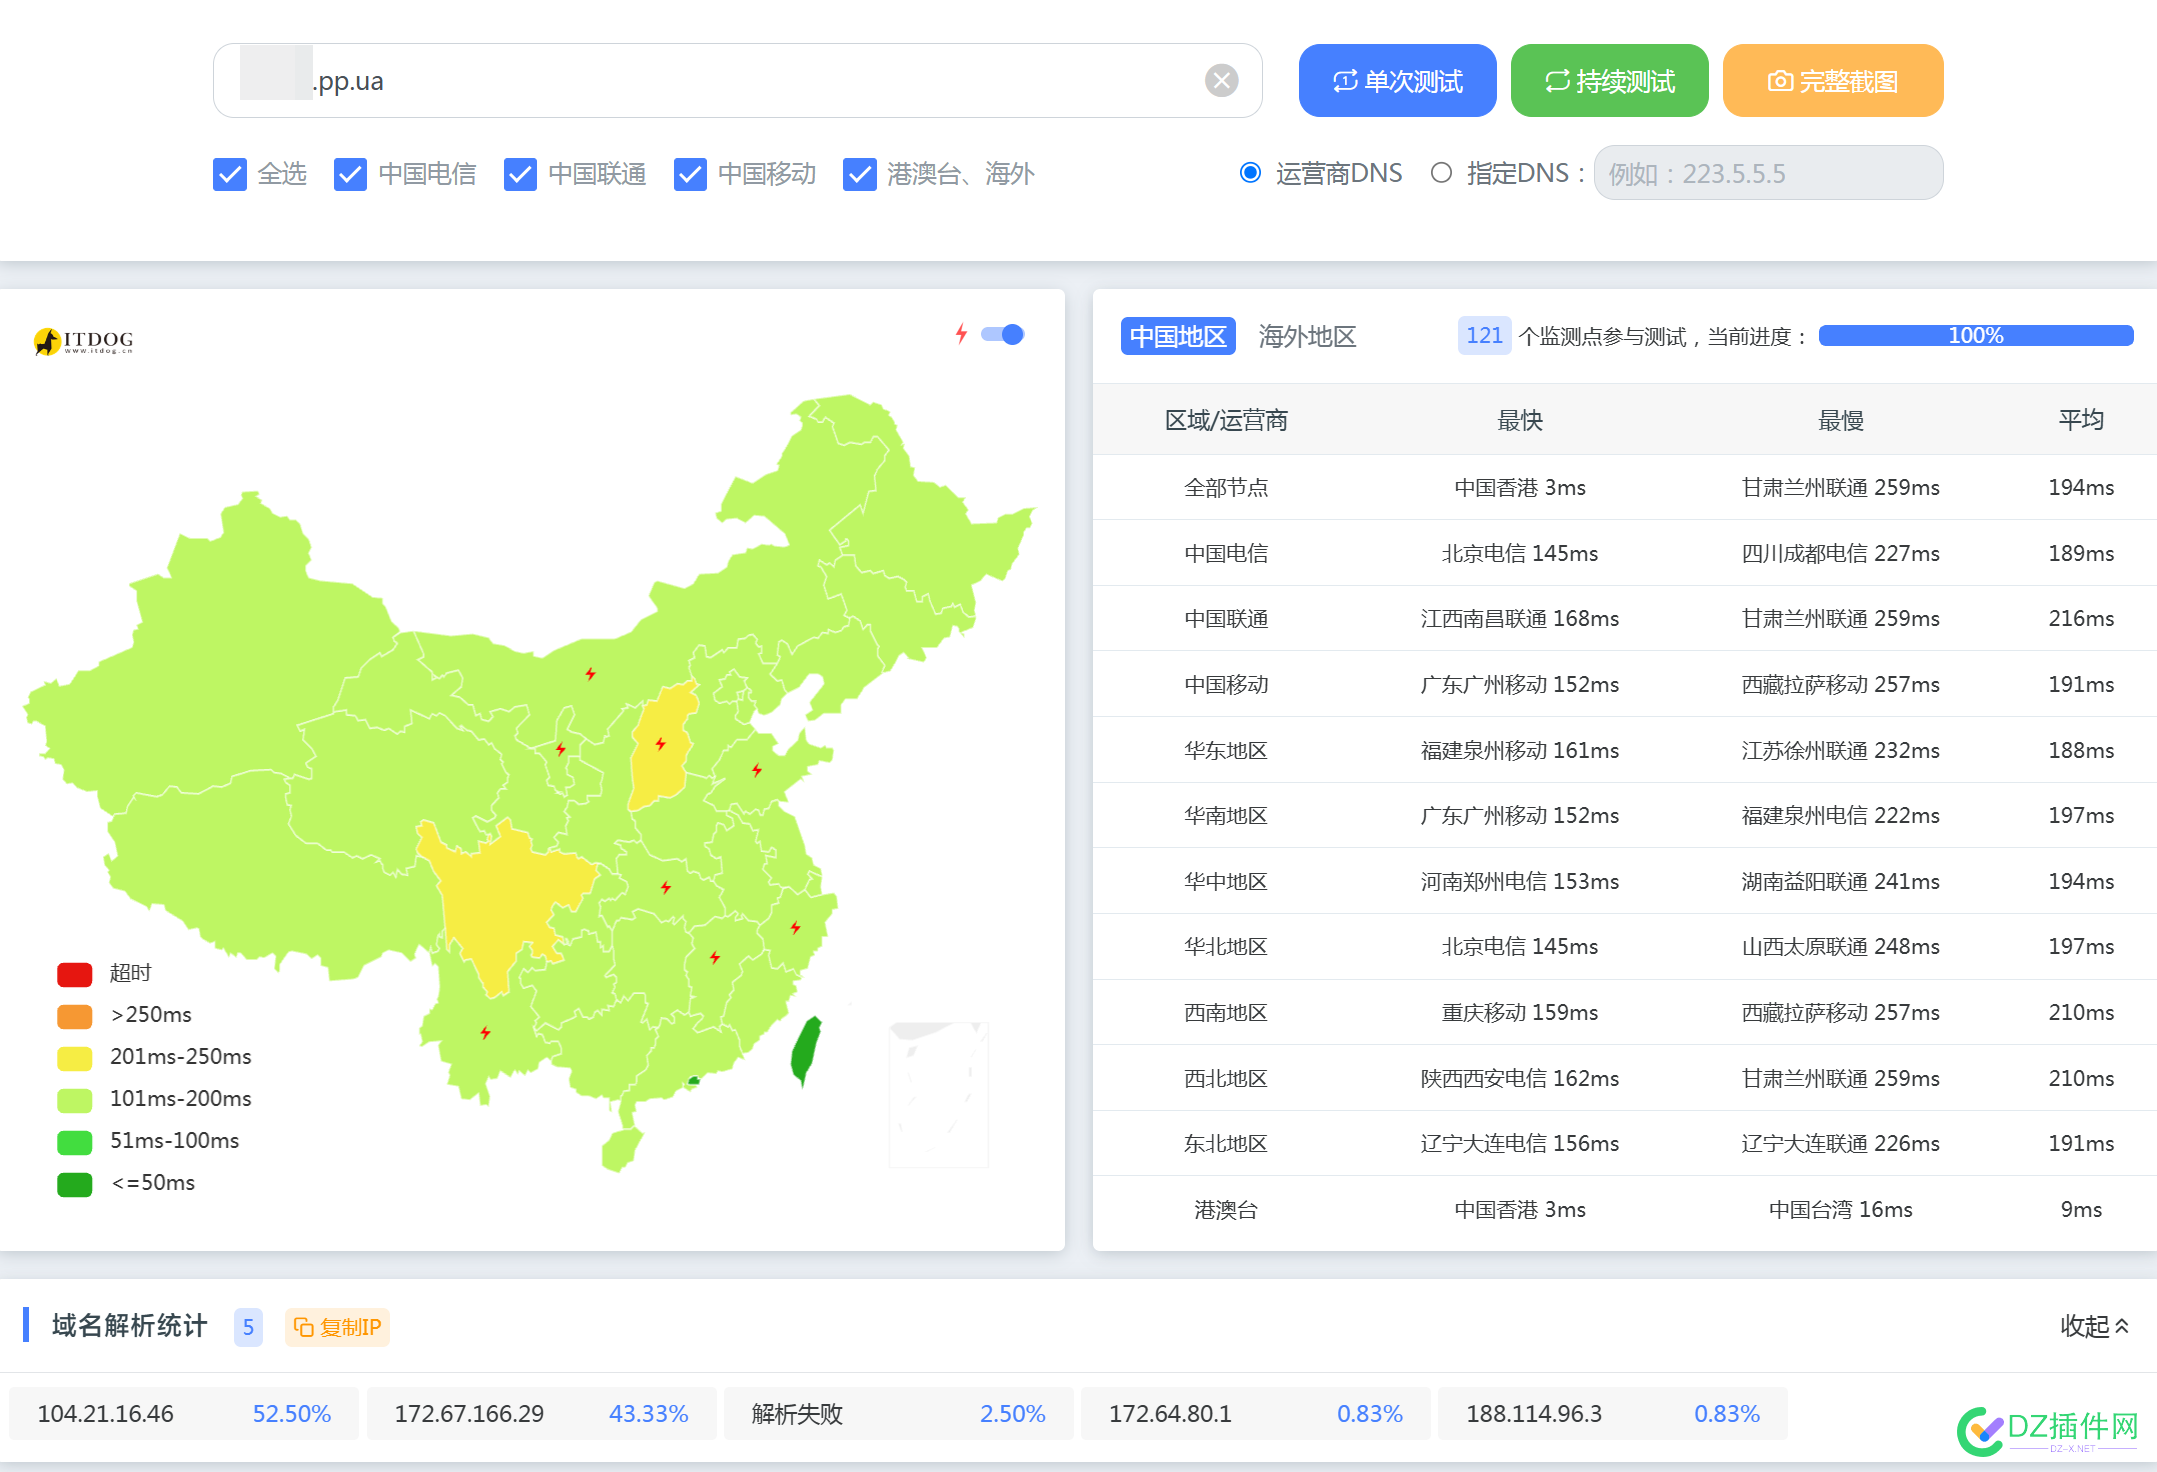Viewport: 2157px width, 1472px height.
Task: Click the 中国台湾 16ms cell
Action: tap(1840, 1210)
